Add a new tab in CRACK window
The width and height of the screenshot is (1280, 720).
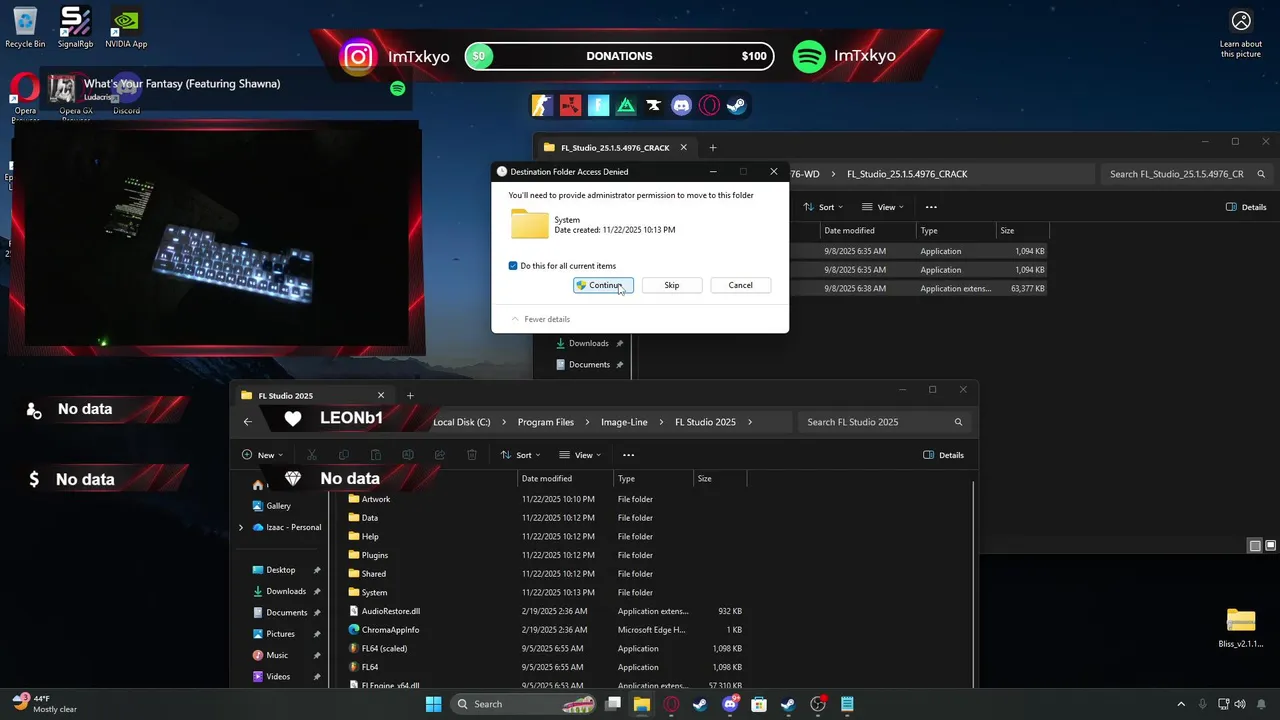click(713, 148)
